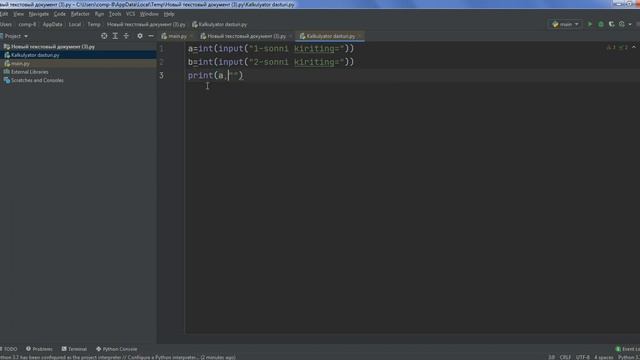This screenshot has height=360, width=640.
Task: Open the Event Log at bottom right
Action: click(628, 349)
